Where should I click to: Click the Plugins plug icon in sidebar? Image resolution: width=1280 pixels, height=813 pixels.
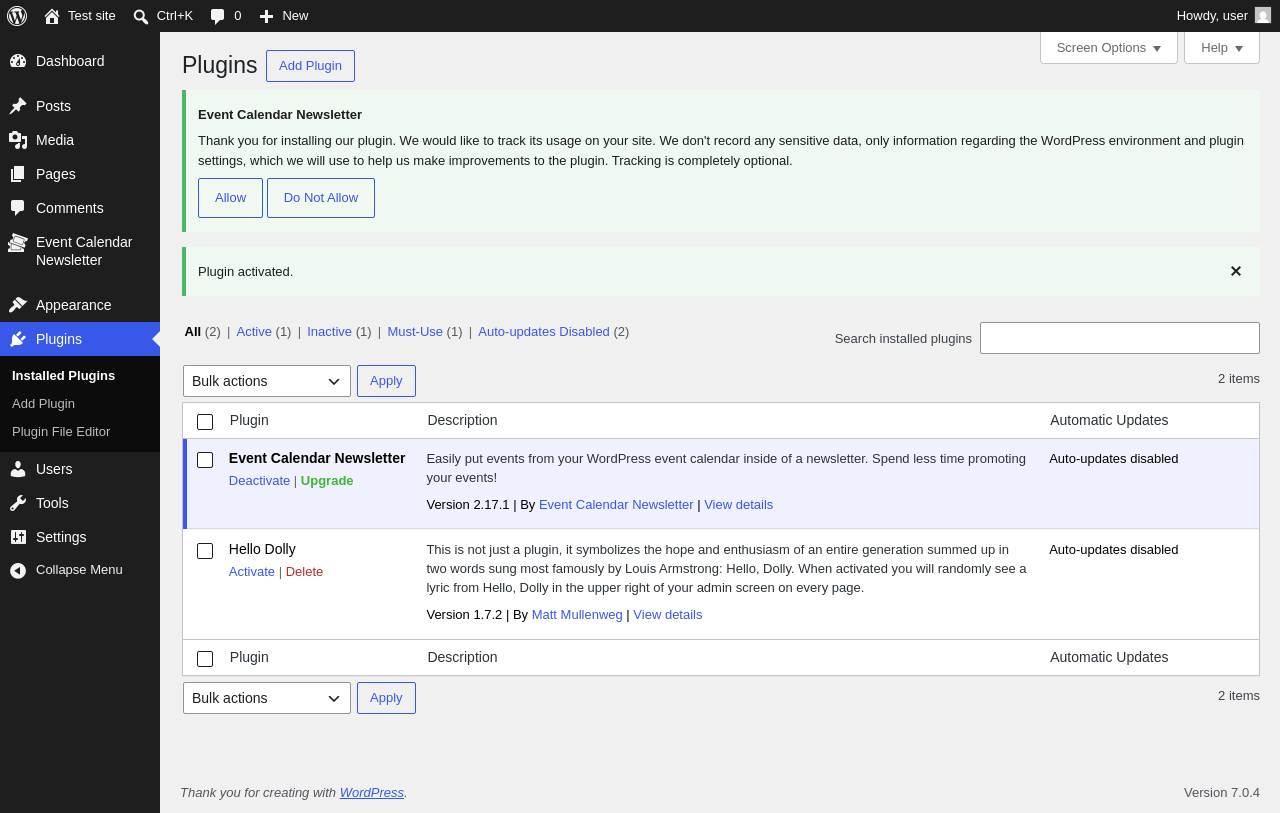(x=18, y=339)
